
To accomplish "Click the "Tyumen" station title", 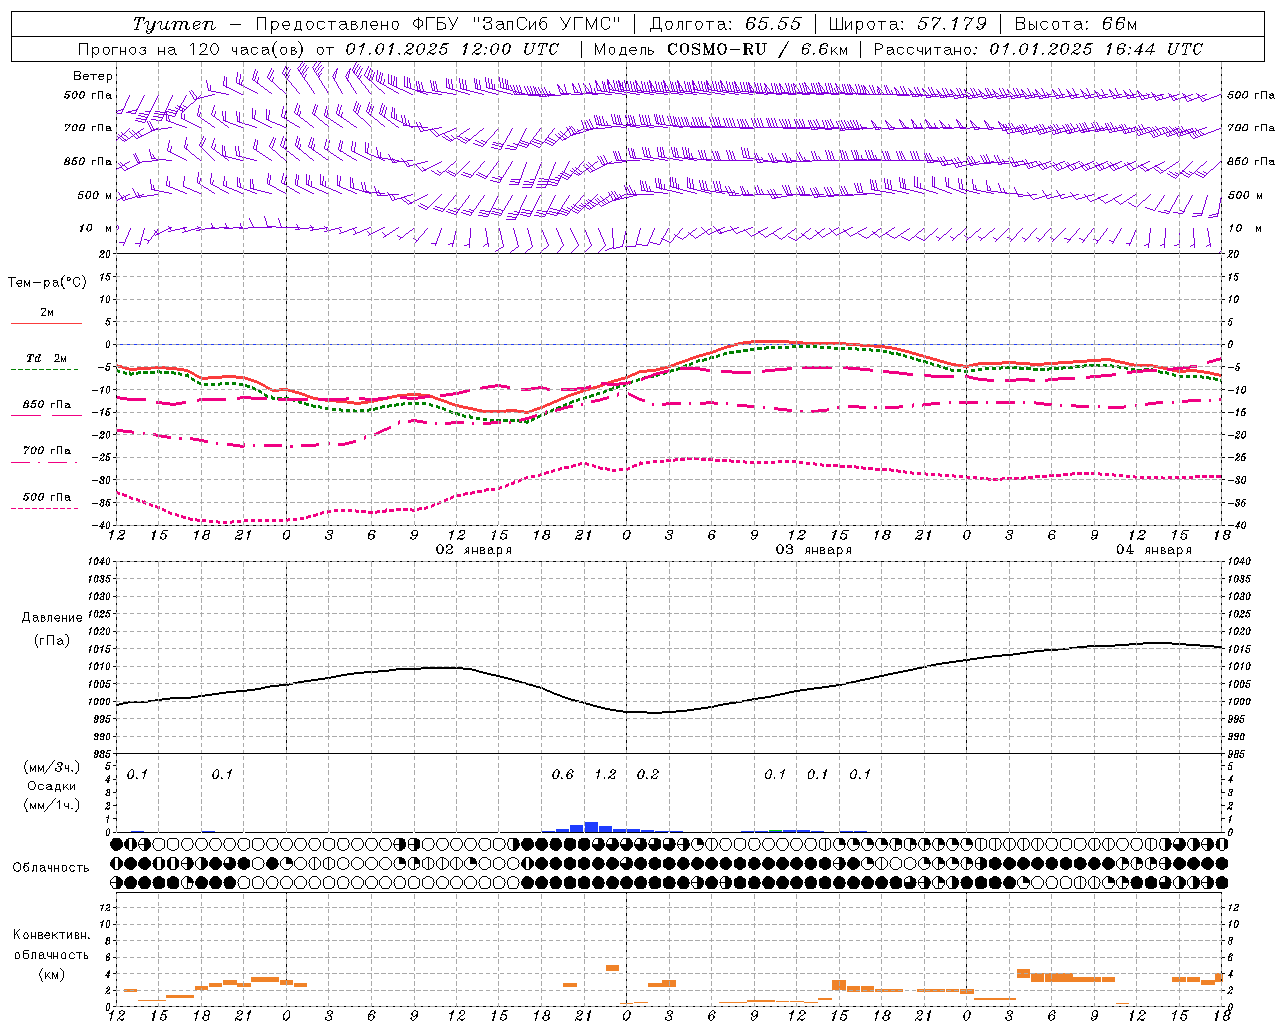I will click(174, 24).
